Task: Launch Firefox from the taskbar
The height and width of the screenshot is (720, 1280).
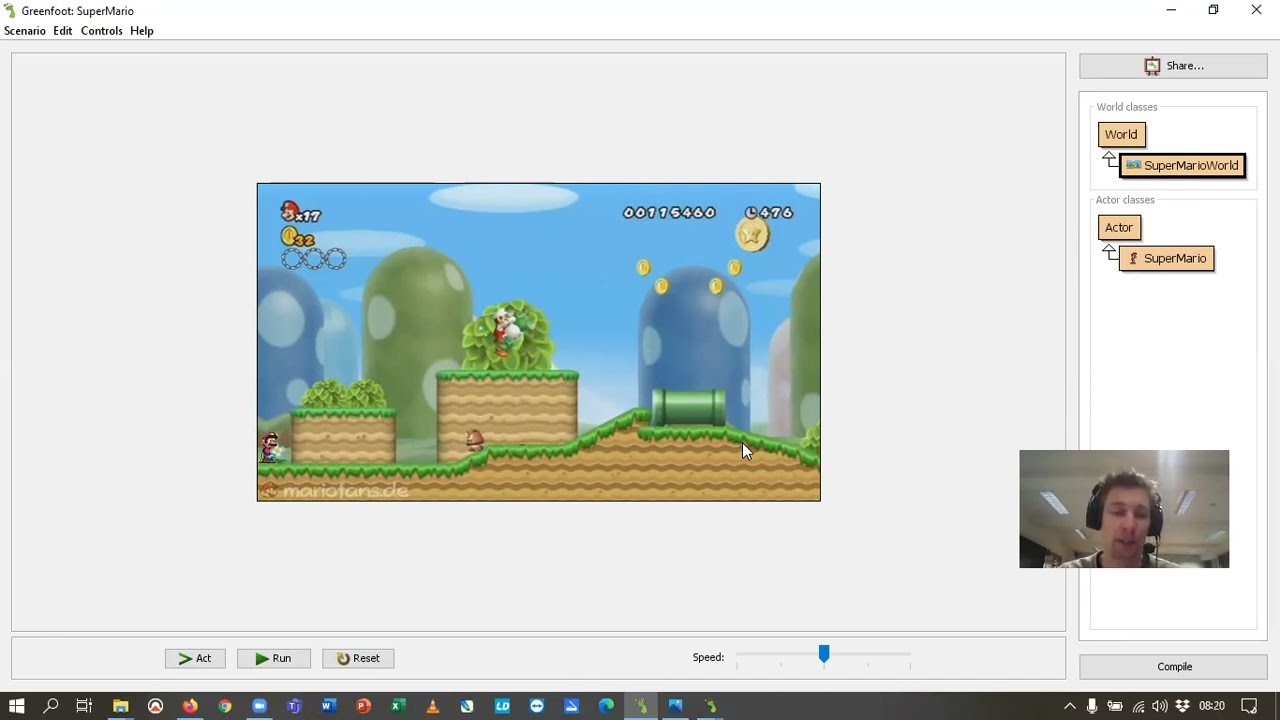Action: pos(190,706)
